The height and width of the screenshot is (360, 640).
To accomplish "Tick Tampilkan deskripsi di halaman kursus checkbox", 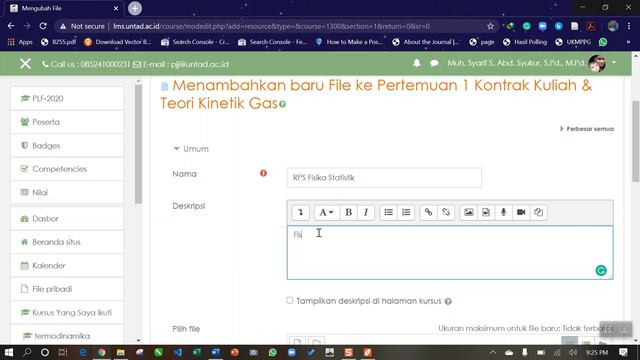I will point(290,300).
